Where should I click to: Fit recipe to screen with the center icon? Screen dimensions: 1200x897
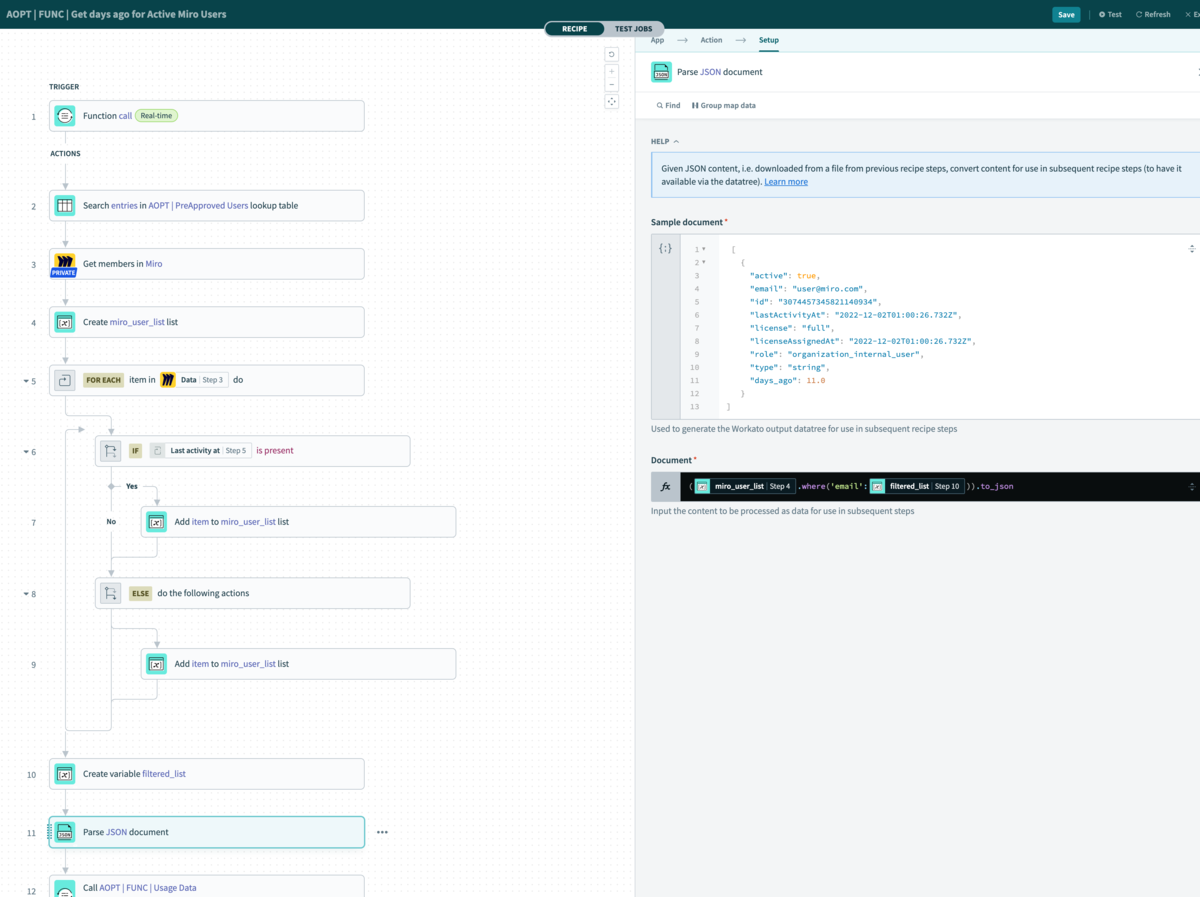[611, 101]
